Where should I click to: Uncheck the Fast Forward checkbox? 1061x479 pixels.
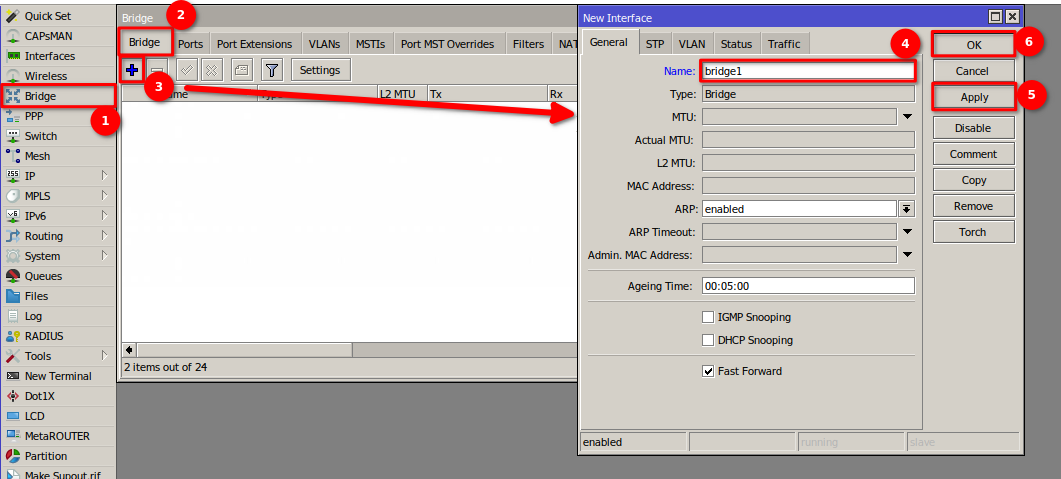(708, 371)
